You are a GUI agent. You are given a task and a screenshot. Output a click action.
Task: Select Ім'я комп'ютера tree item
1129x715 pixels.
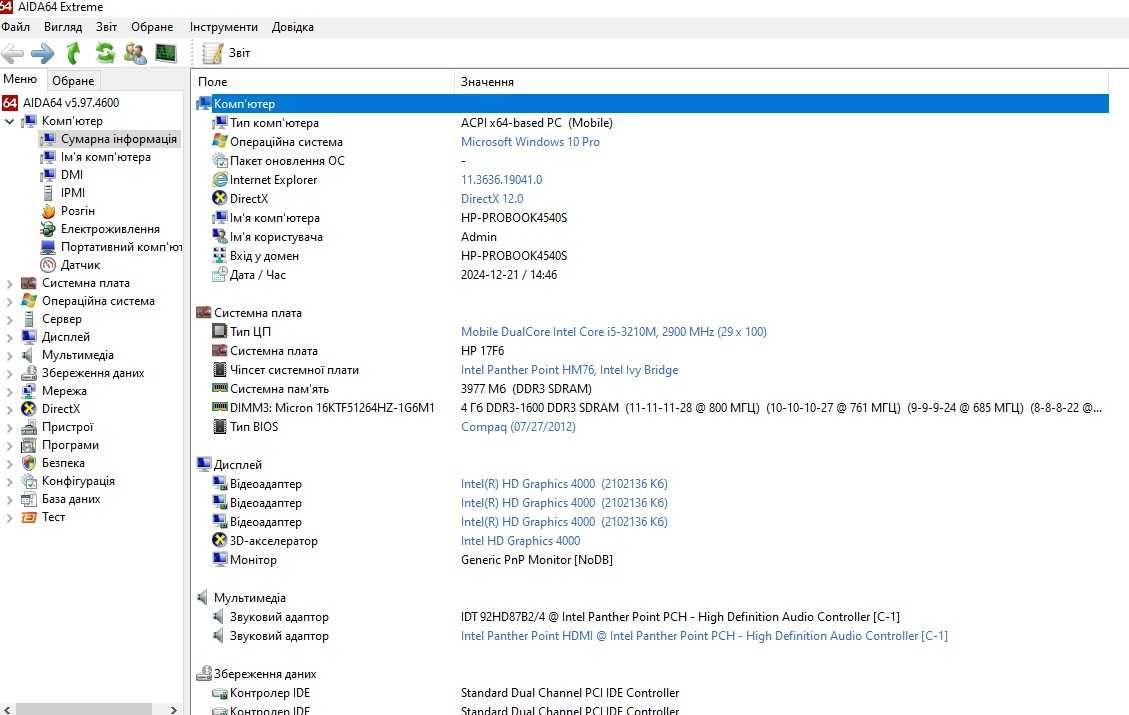[x=105, y=157]
